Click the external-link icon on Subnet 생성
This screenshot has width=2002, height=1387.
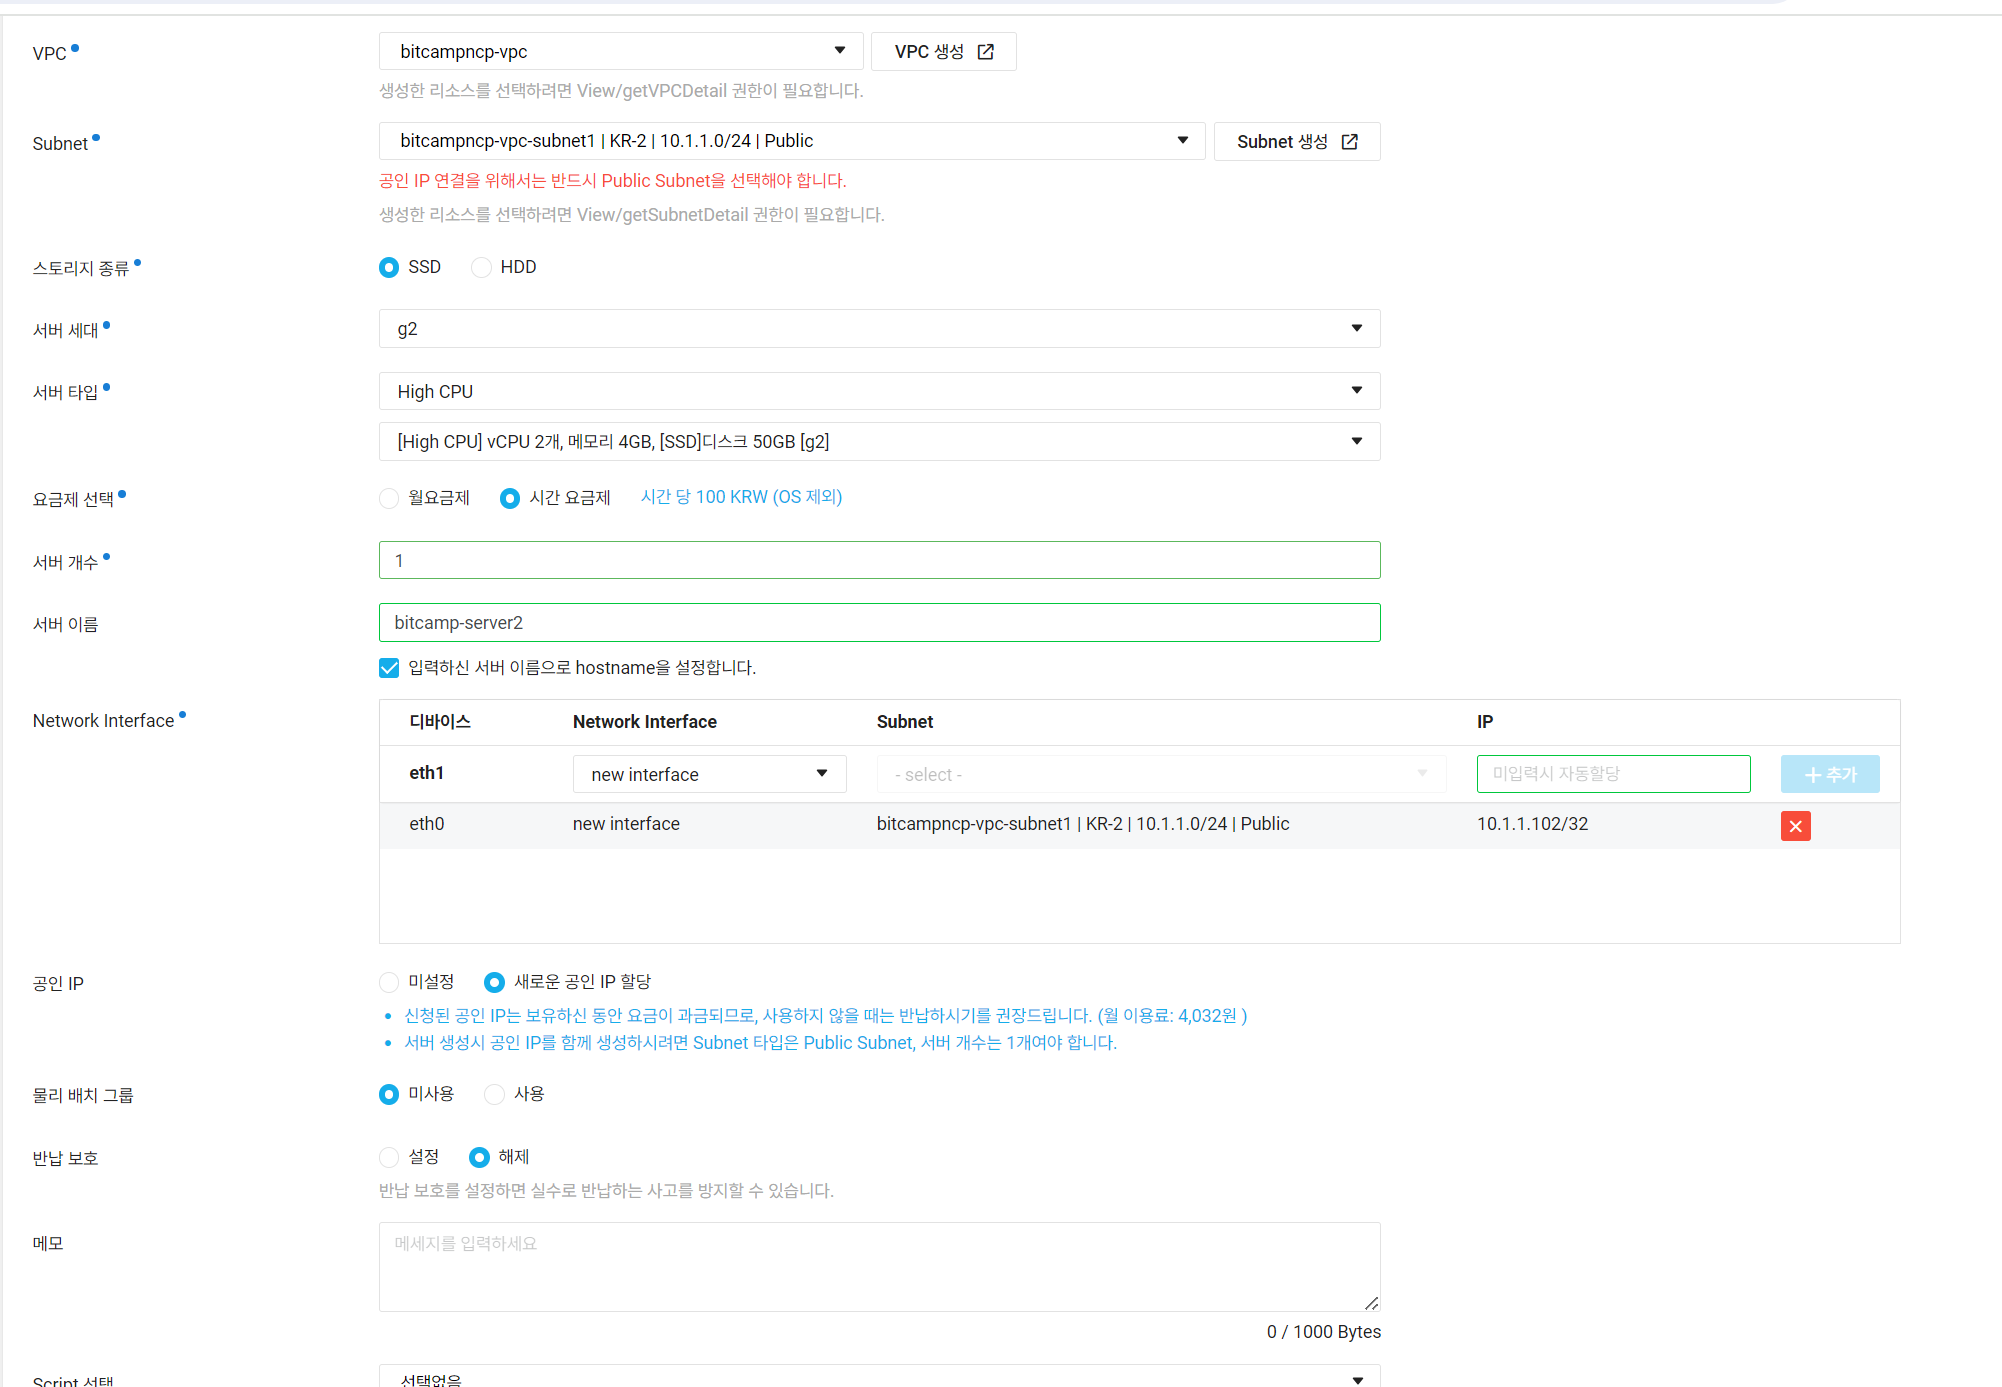(x=1349, y=142)
